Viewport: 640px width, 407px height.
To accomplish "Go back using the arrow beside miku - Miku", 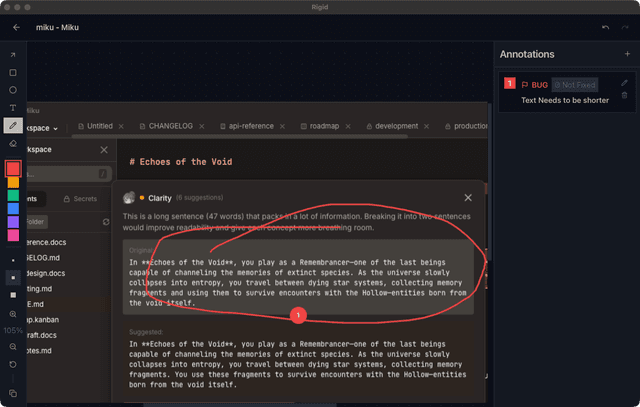I will (x=16, y=27).
